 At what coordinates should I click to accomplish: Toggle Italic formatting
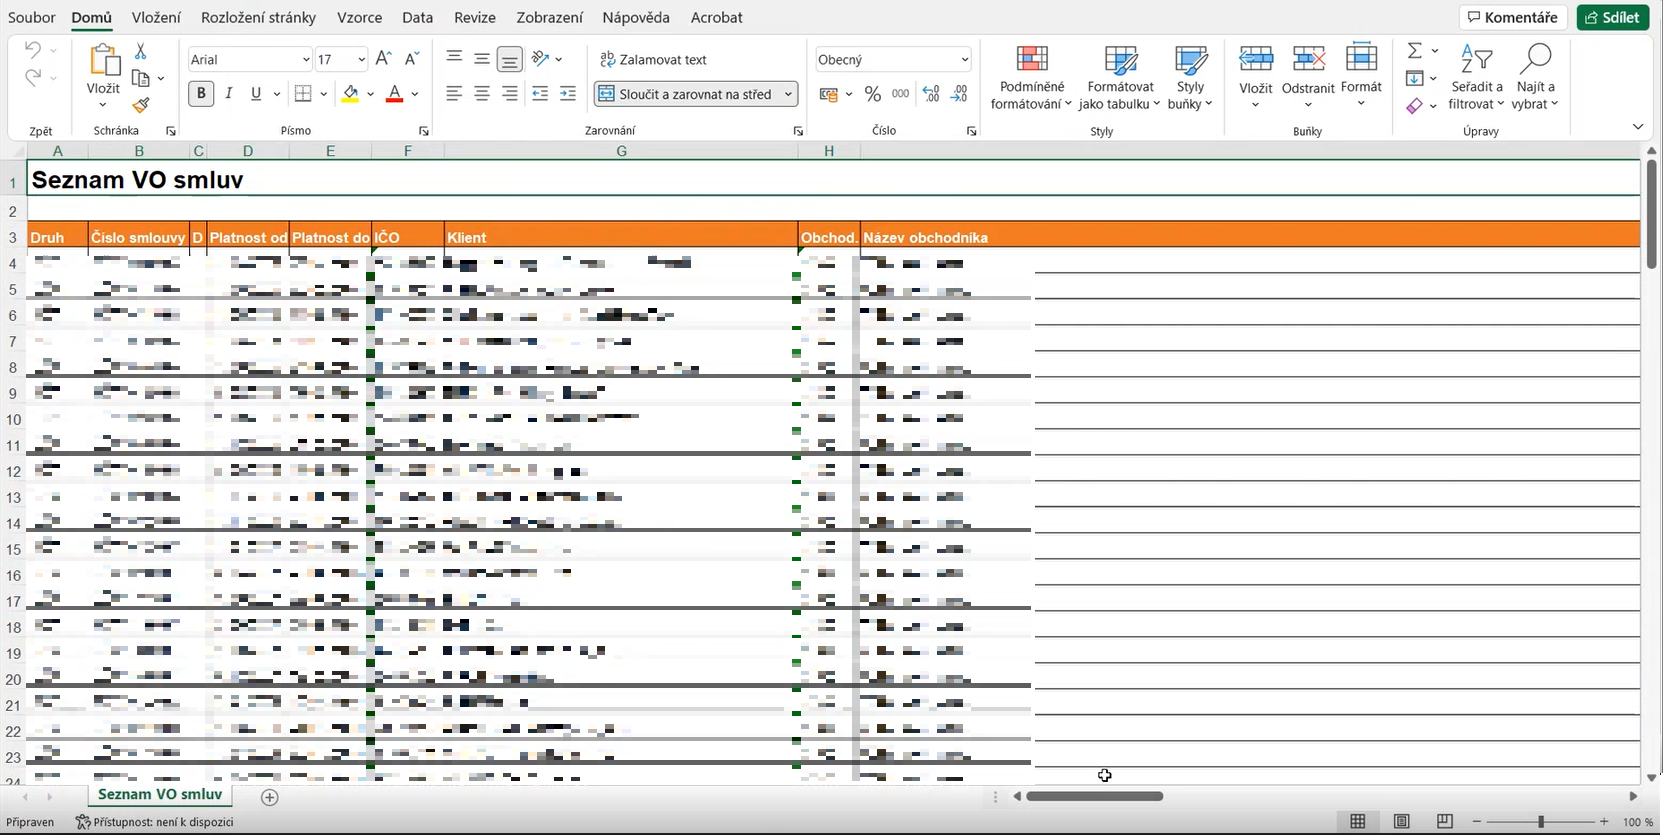229,94
